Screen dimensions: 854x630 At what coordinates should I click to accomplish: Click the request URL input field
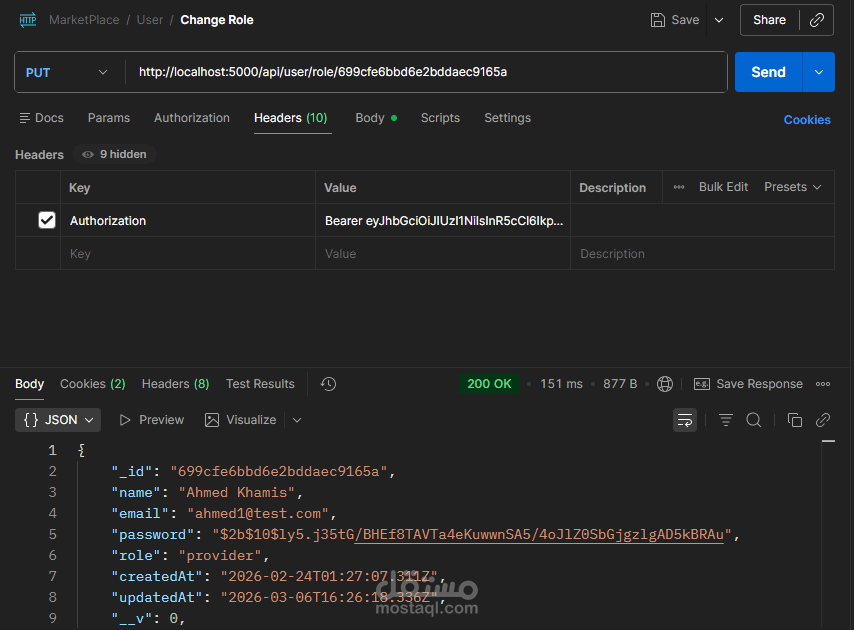425,72
